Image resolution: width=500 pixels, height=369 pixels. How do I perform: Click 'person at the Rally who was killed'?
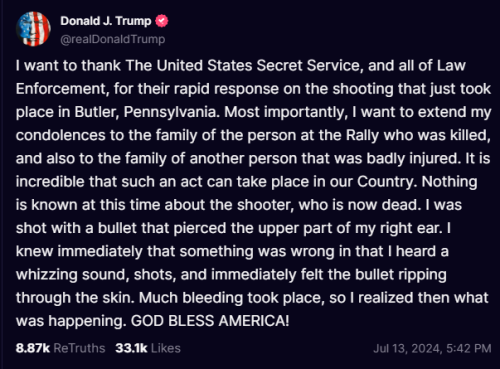click(369, 135)
